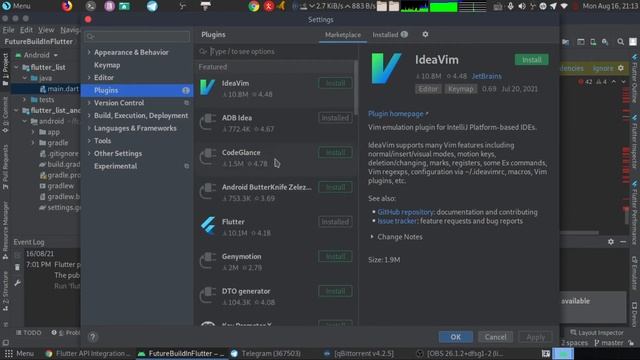Click the Firefox icon in top panel
The width and height of the screenshot is (640, 360).
click(x=67, y=6)
